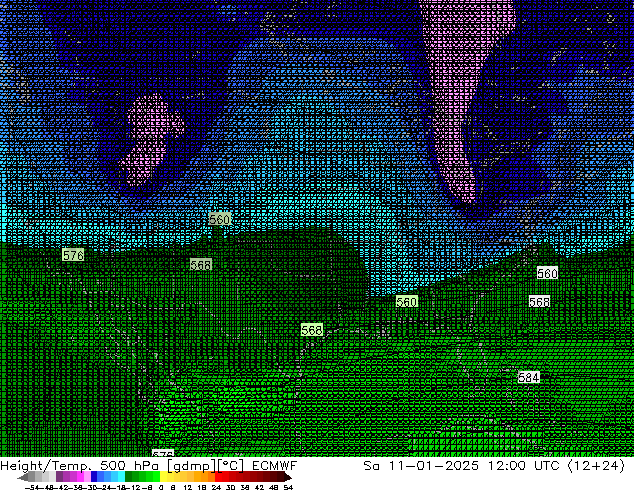Click the "[gdmp]" unit label

192,466
